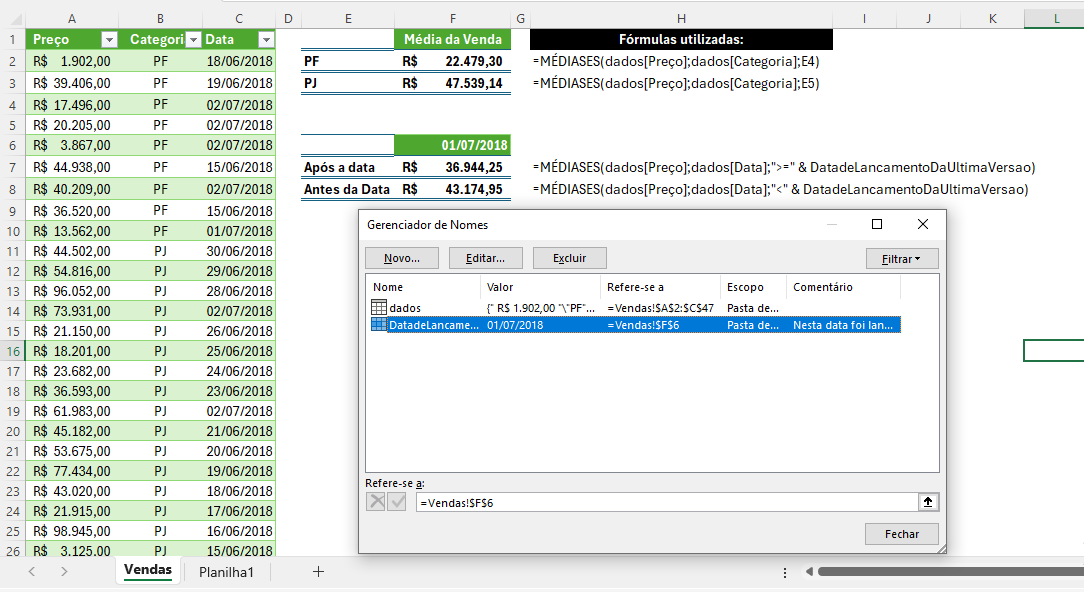Click the Antes da Data label cell

tap(348, 189)
